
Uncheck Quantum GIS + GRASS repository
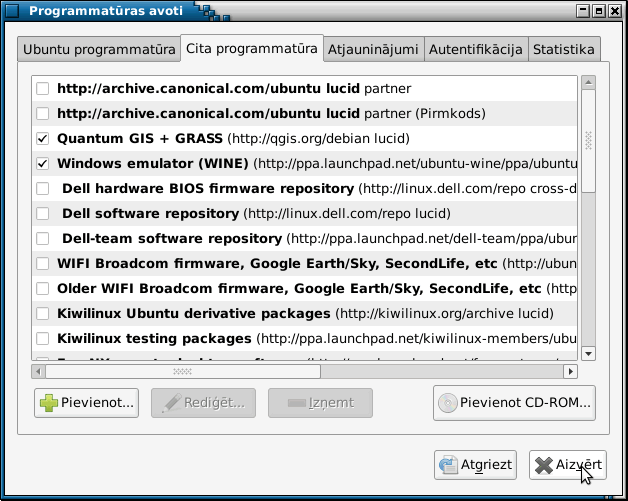(x=42, y=139)
